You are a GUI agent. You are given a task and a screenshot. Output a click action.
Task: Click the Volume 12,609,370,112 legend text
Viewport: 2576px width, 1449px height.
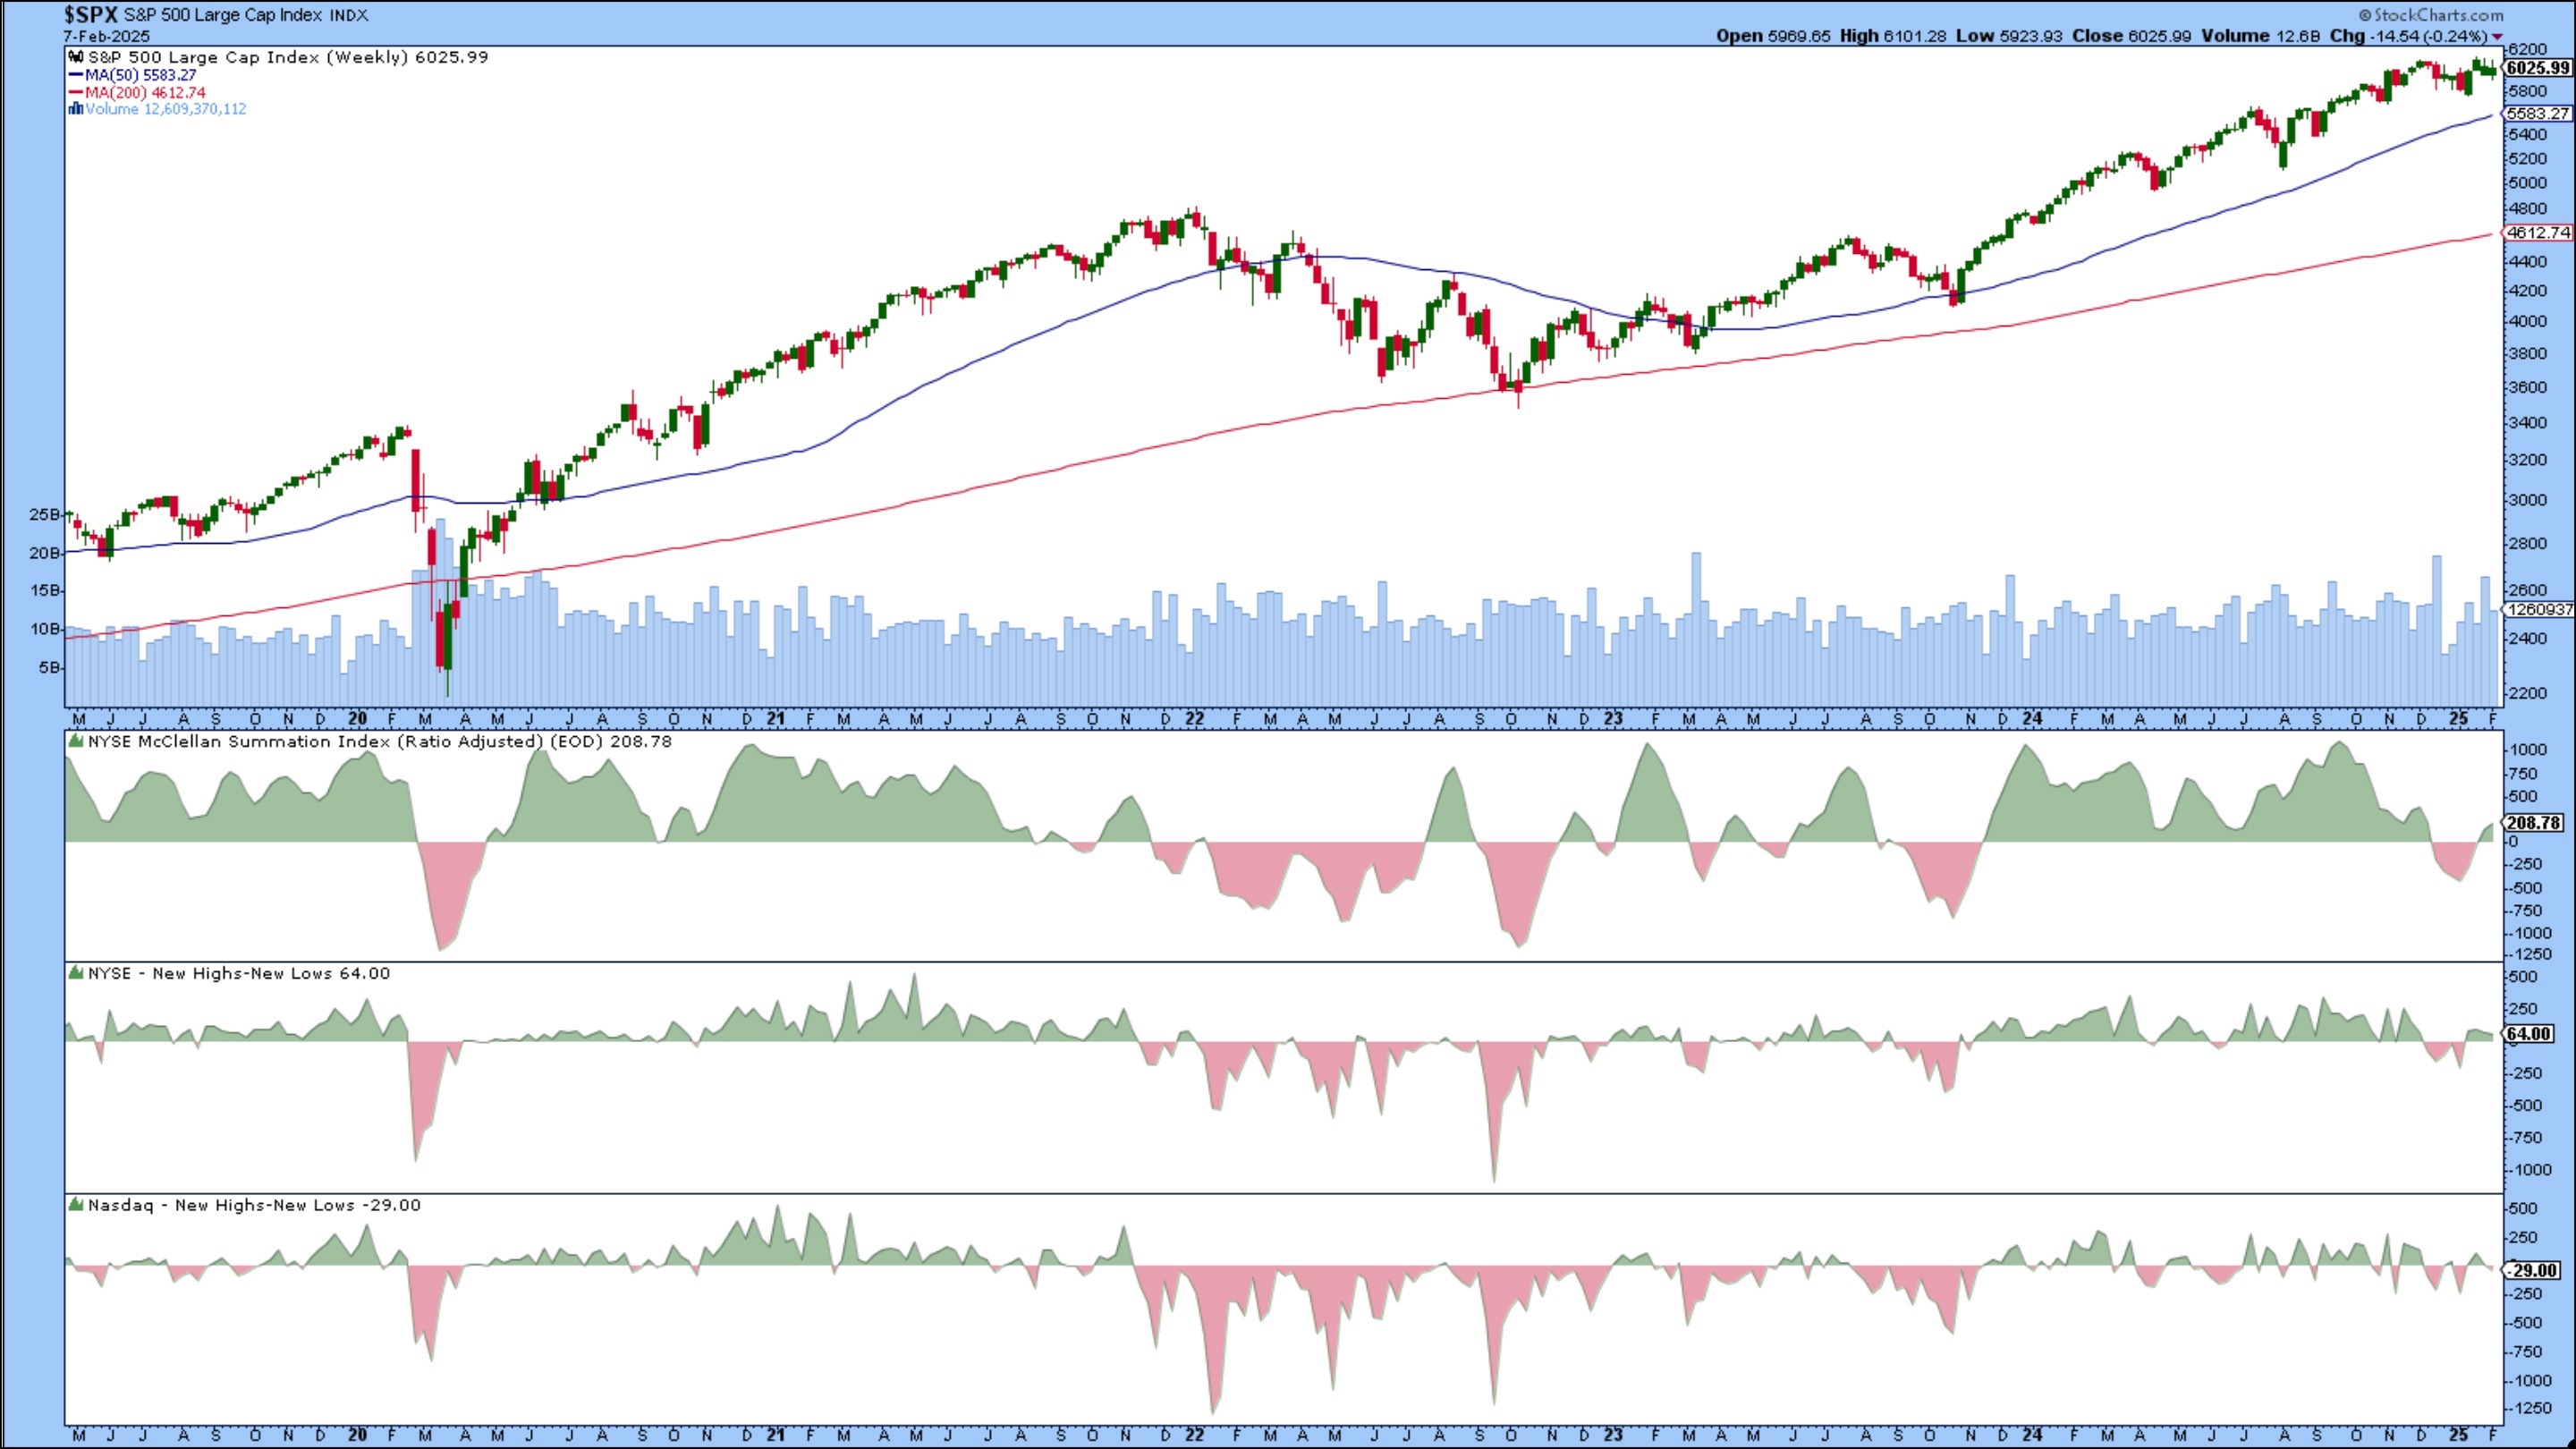pos(166,109)
